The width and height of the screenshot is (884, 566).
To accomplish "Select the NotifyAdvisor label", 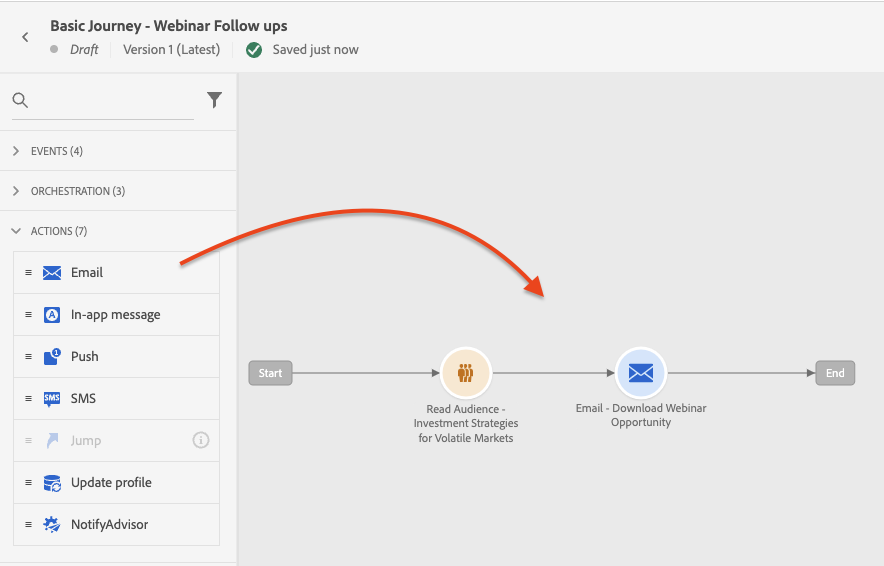I will point(109,525).
